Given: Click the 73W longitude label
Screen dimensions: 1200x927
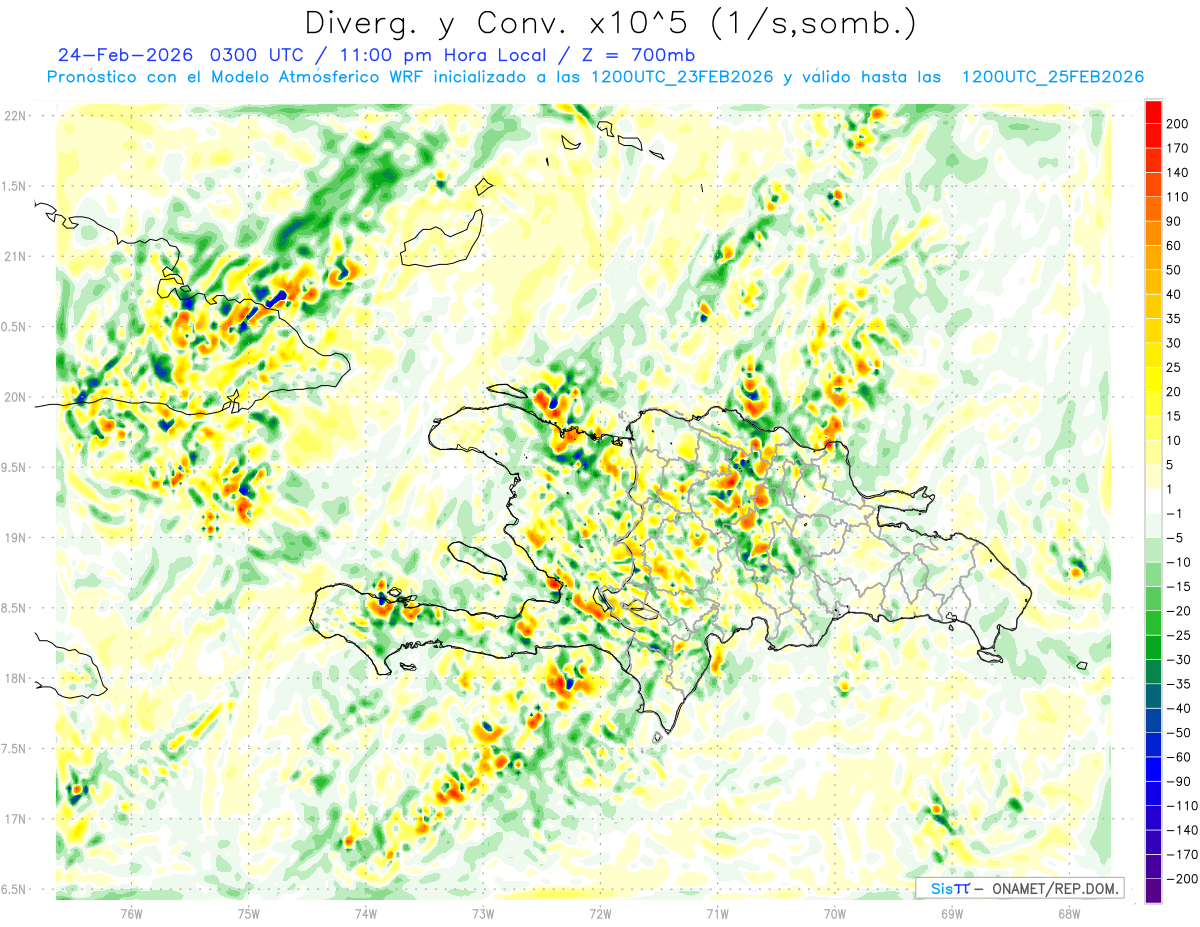Looking at the screenshot, I should point(483,914).
